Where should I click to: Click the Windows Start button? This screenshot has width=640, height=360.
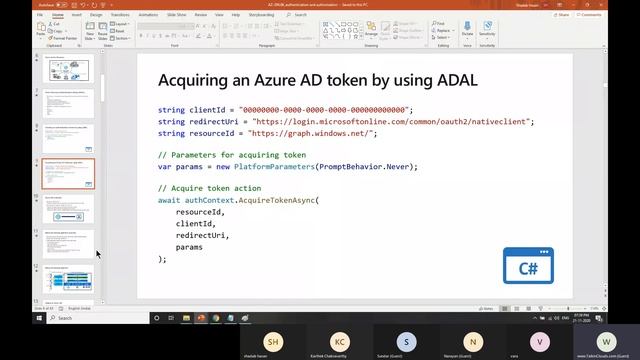click(x=39, y=318)
